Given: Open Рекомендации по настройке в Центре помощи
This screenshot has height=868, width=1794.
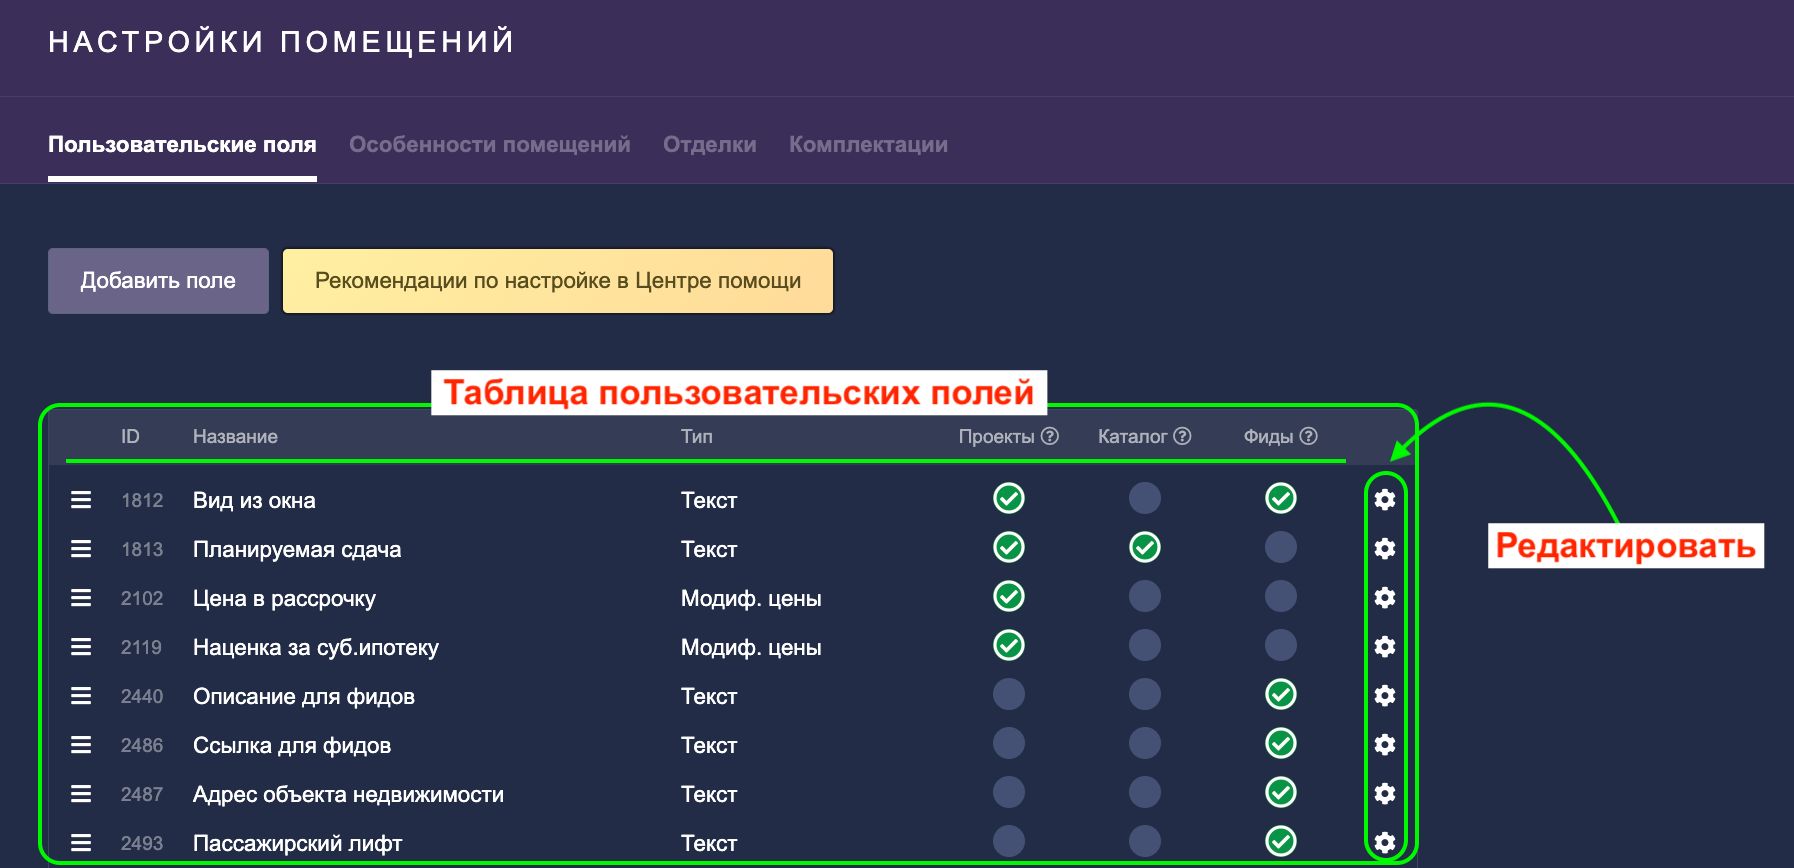Looking at the screenshot, I should pos(557,281).
